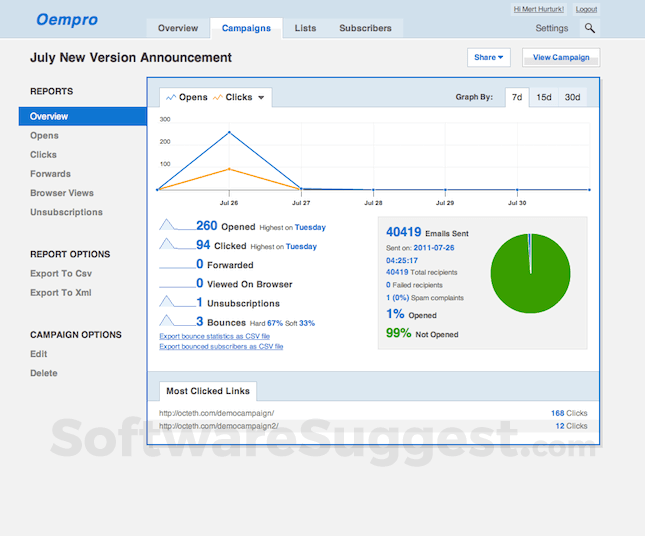
Task: Open the Lists tab
Action: pyautogui.click(x=305, y=28)
